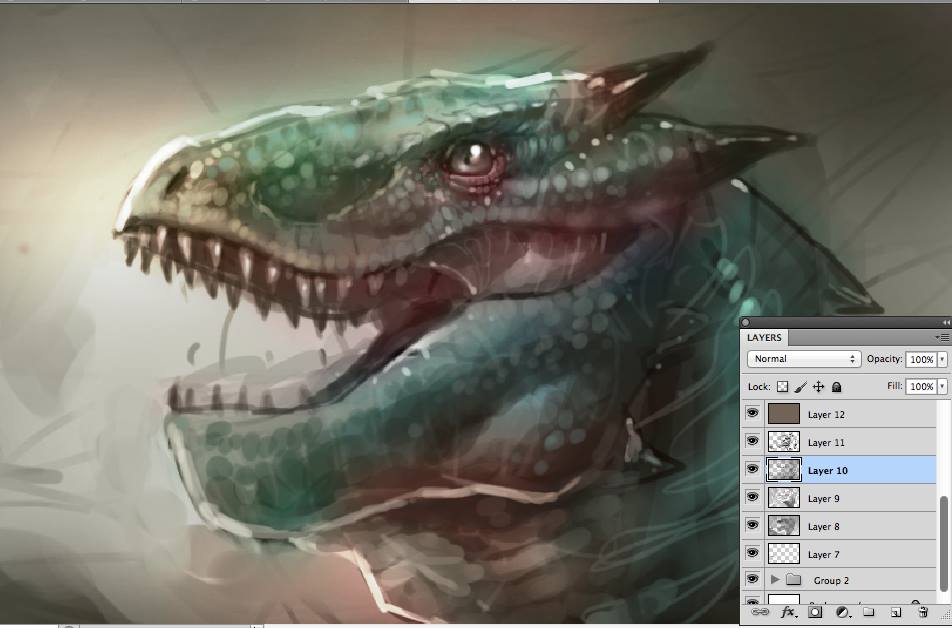Create a new group folder icon
The height and width of the screenshot is (628, 952).
(869, 612)
